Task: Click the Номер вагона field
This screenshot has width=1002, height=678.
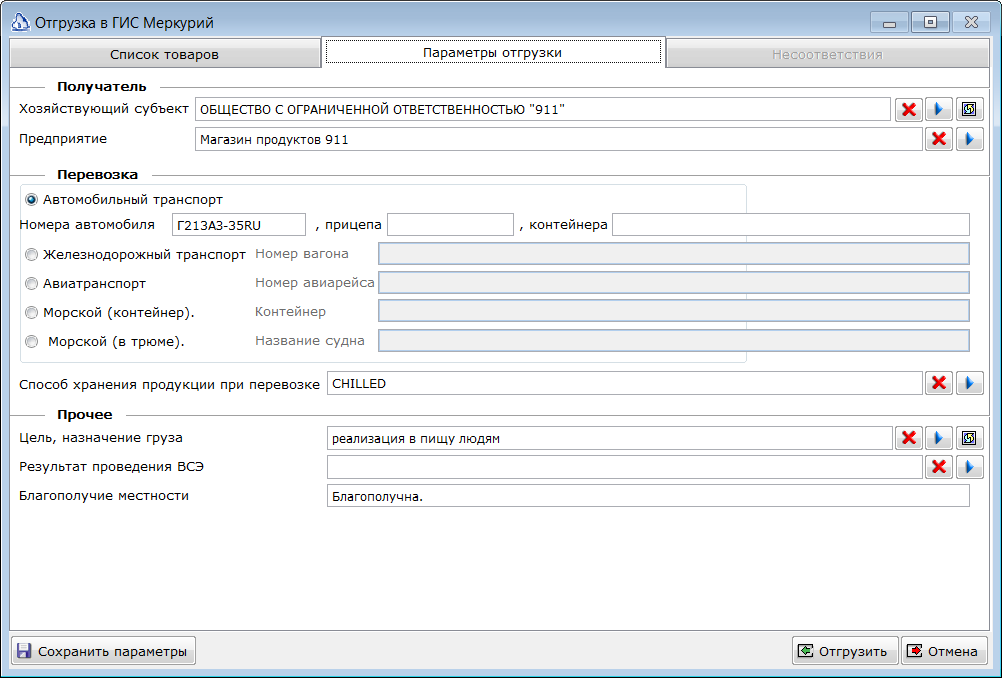Action: click(674, 254)
